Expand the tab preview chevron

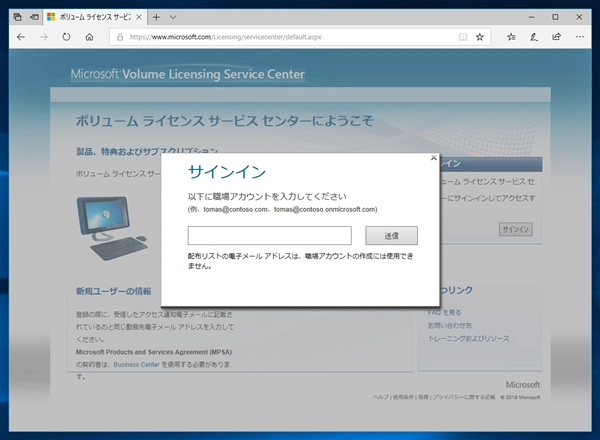tap(173, 17)
